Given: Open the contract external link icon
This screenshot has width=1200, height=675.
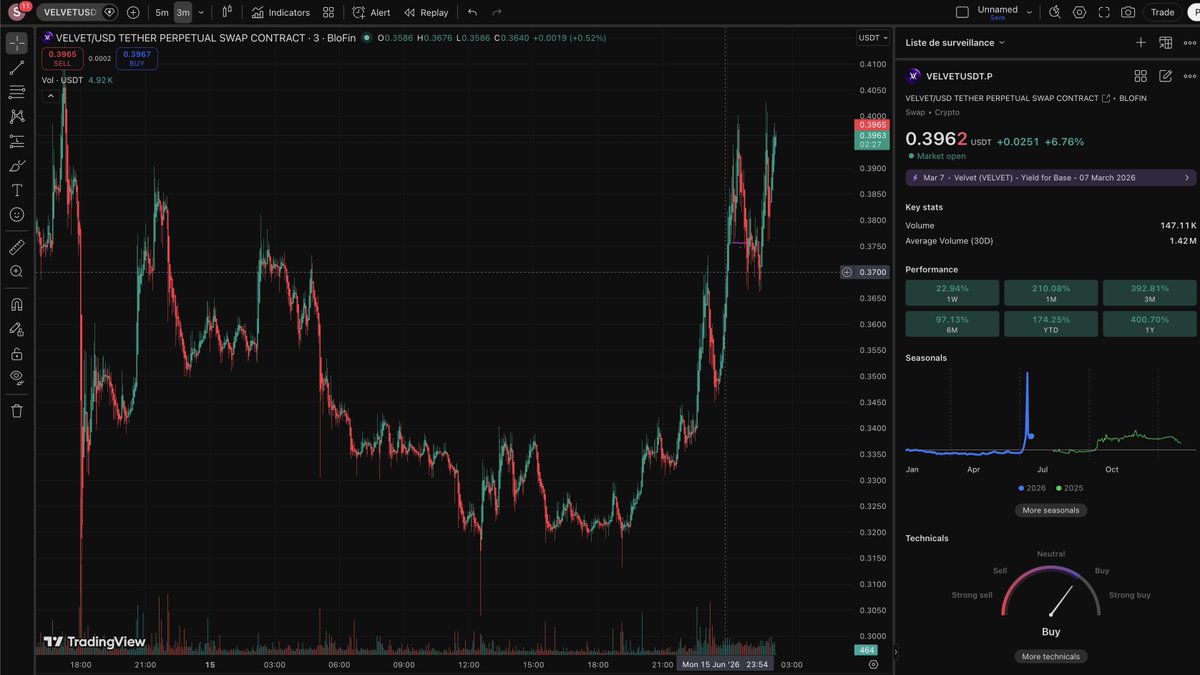Looking at the screenshot, I should coord(1106,98).
